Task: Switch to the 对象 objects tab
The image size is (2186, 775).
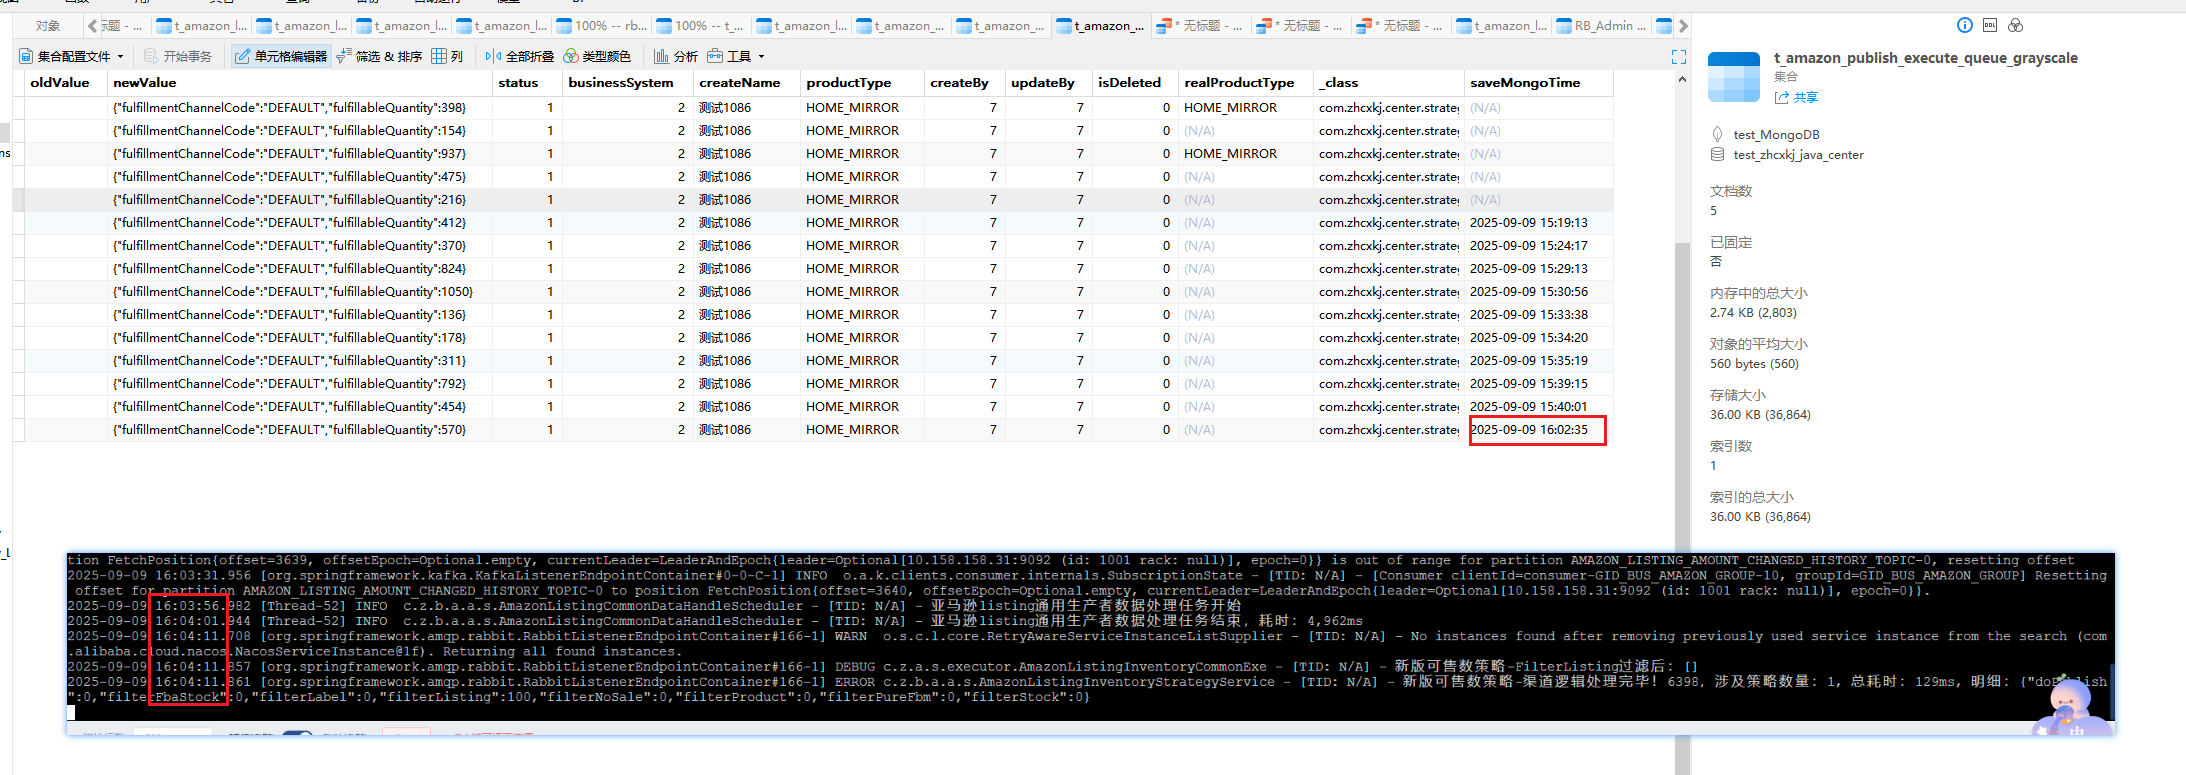Action: [x=48, y=26]
